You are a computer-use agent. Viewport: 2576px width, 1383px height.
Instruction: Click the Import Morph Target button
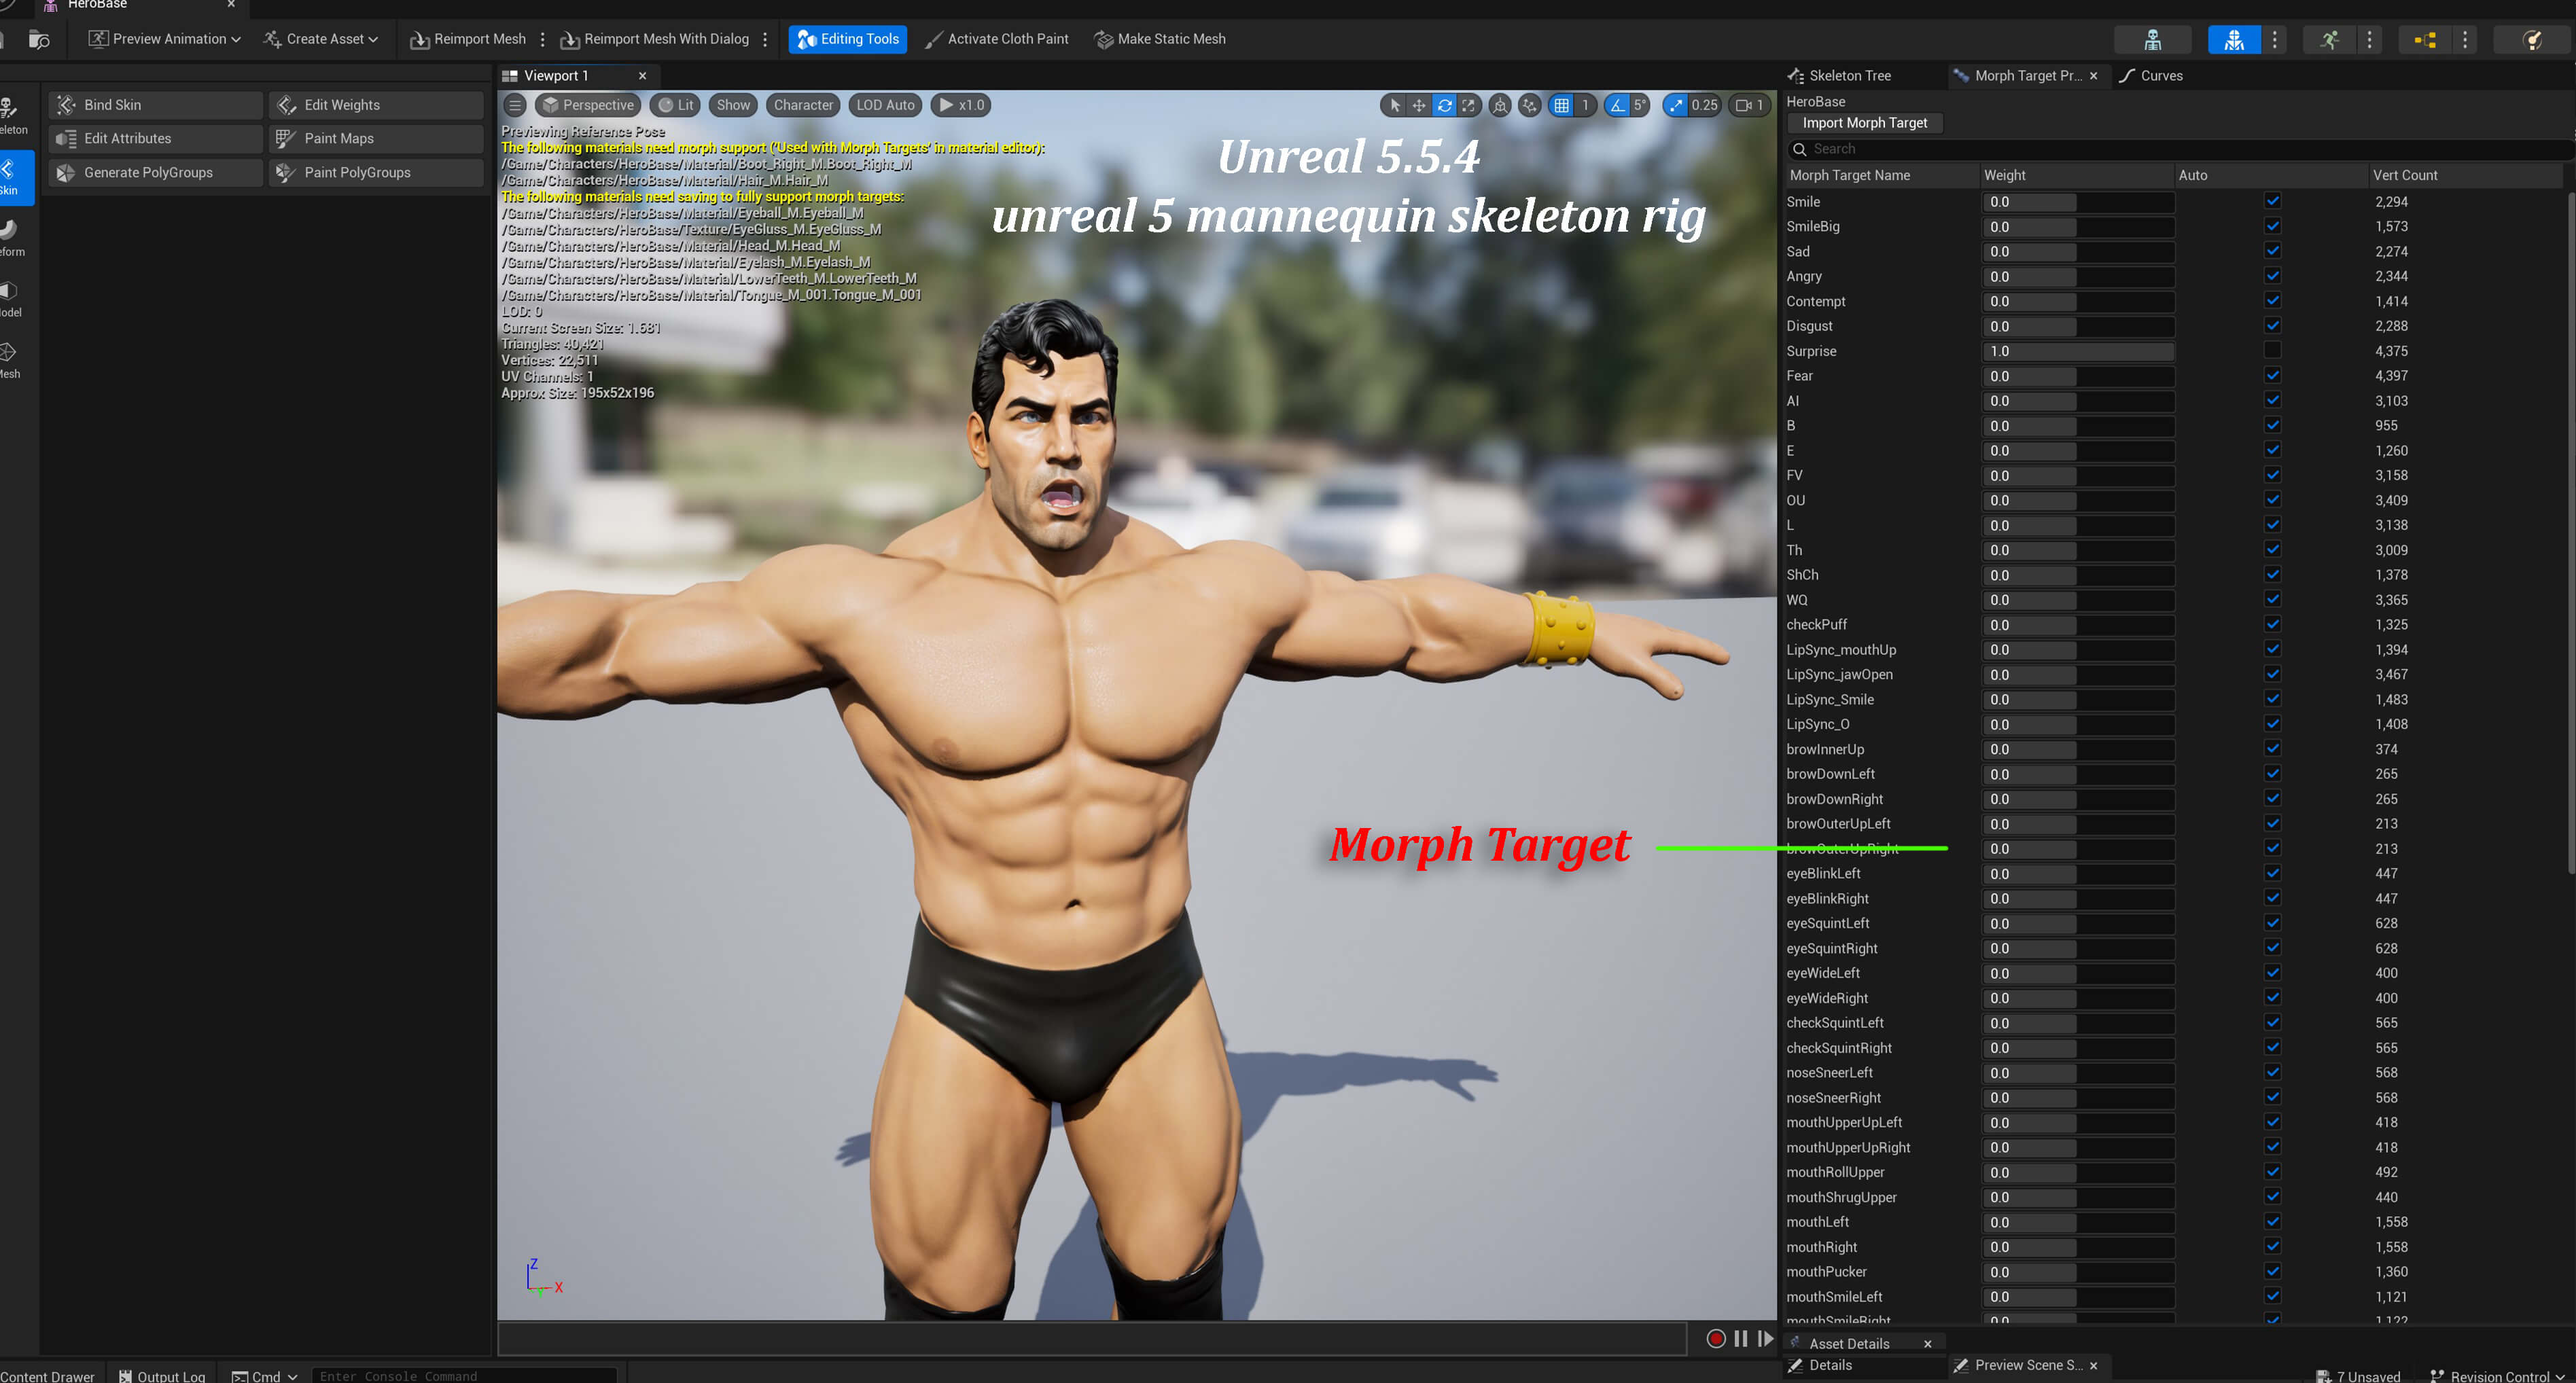click(x=1864, y=123)
